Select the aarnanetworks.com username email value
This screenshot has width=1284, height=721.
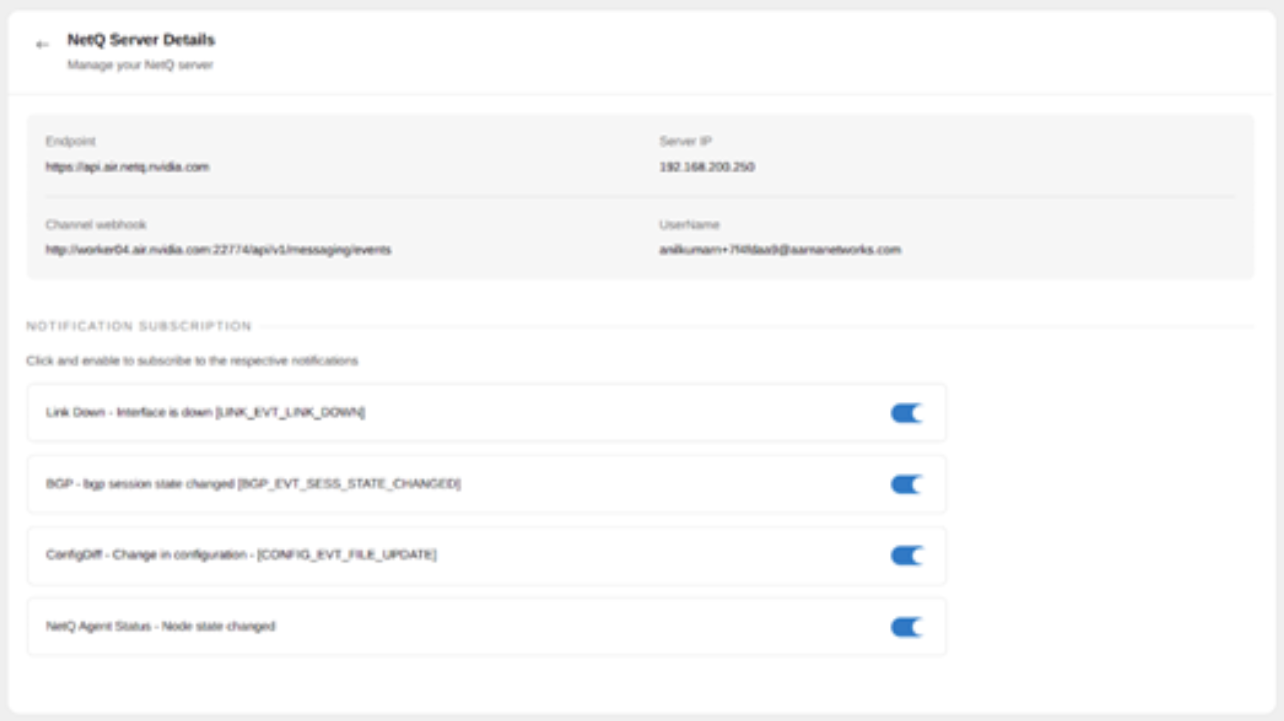coord(780,250)
